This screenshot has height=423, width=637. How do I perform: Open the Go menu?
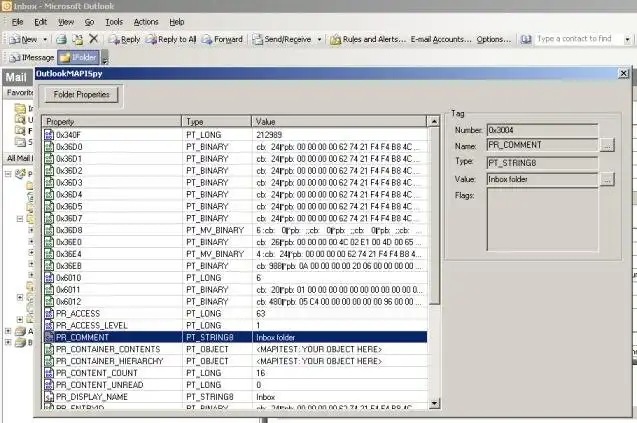(89, 22)
